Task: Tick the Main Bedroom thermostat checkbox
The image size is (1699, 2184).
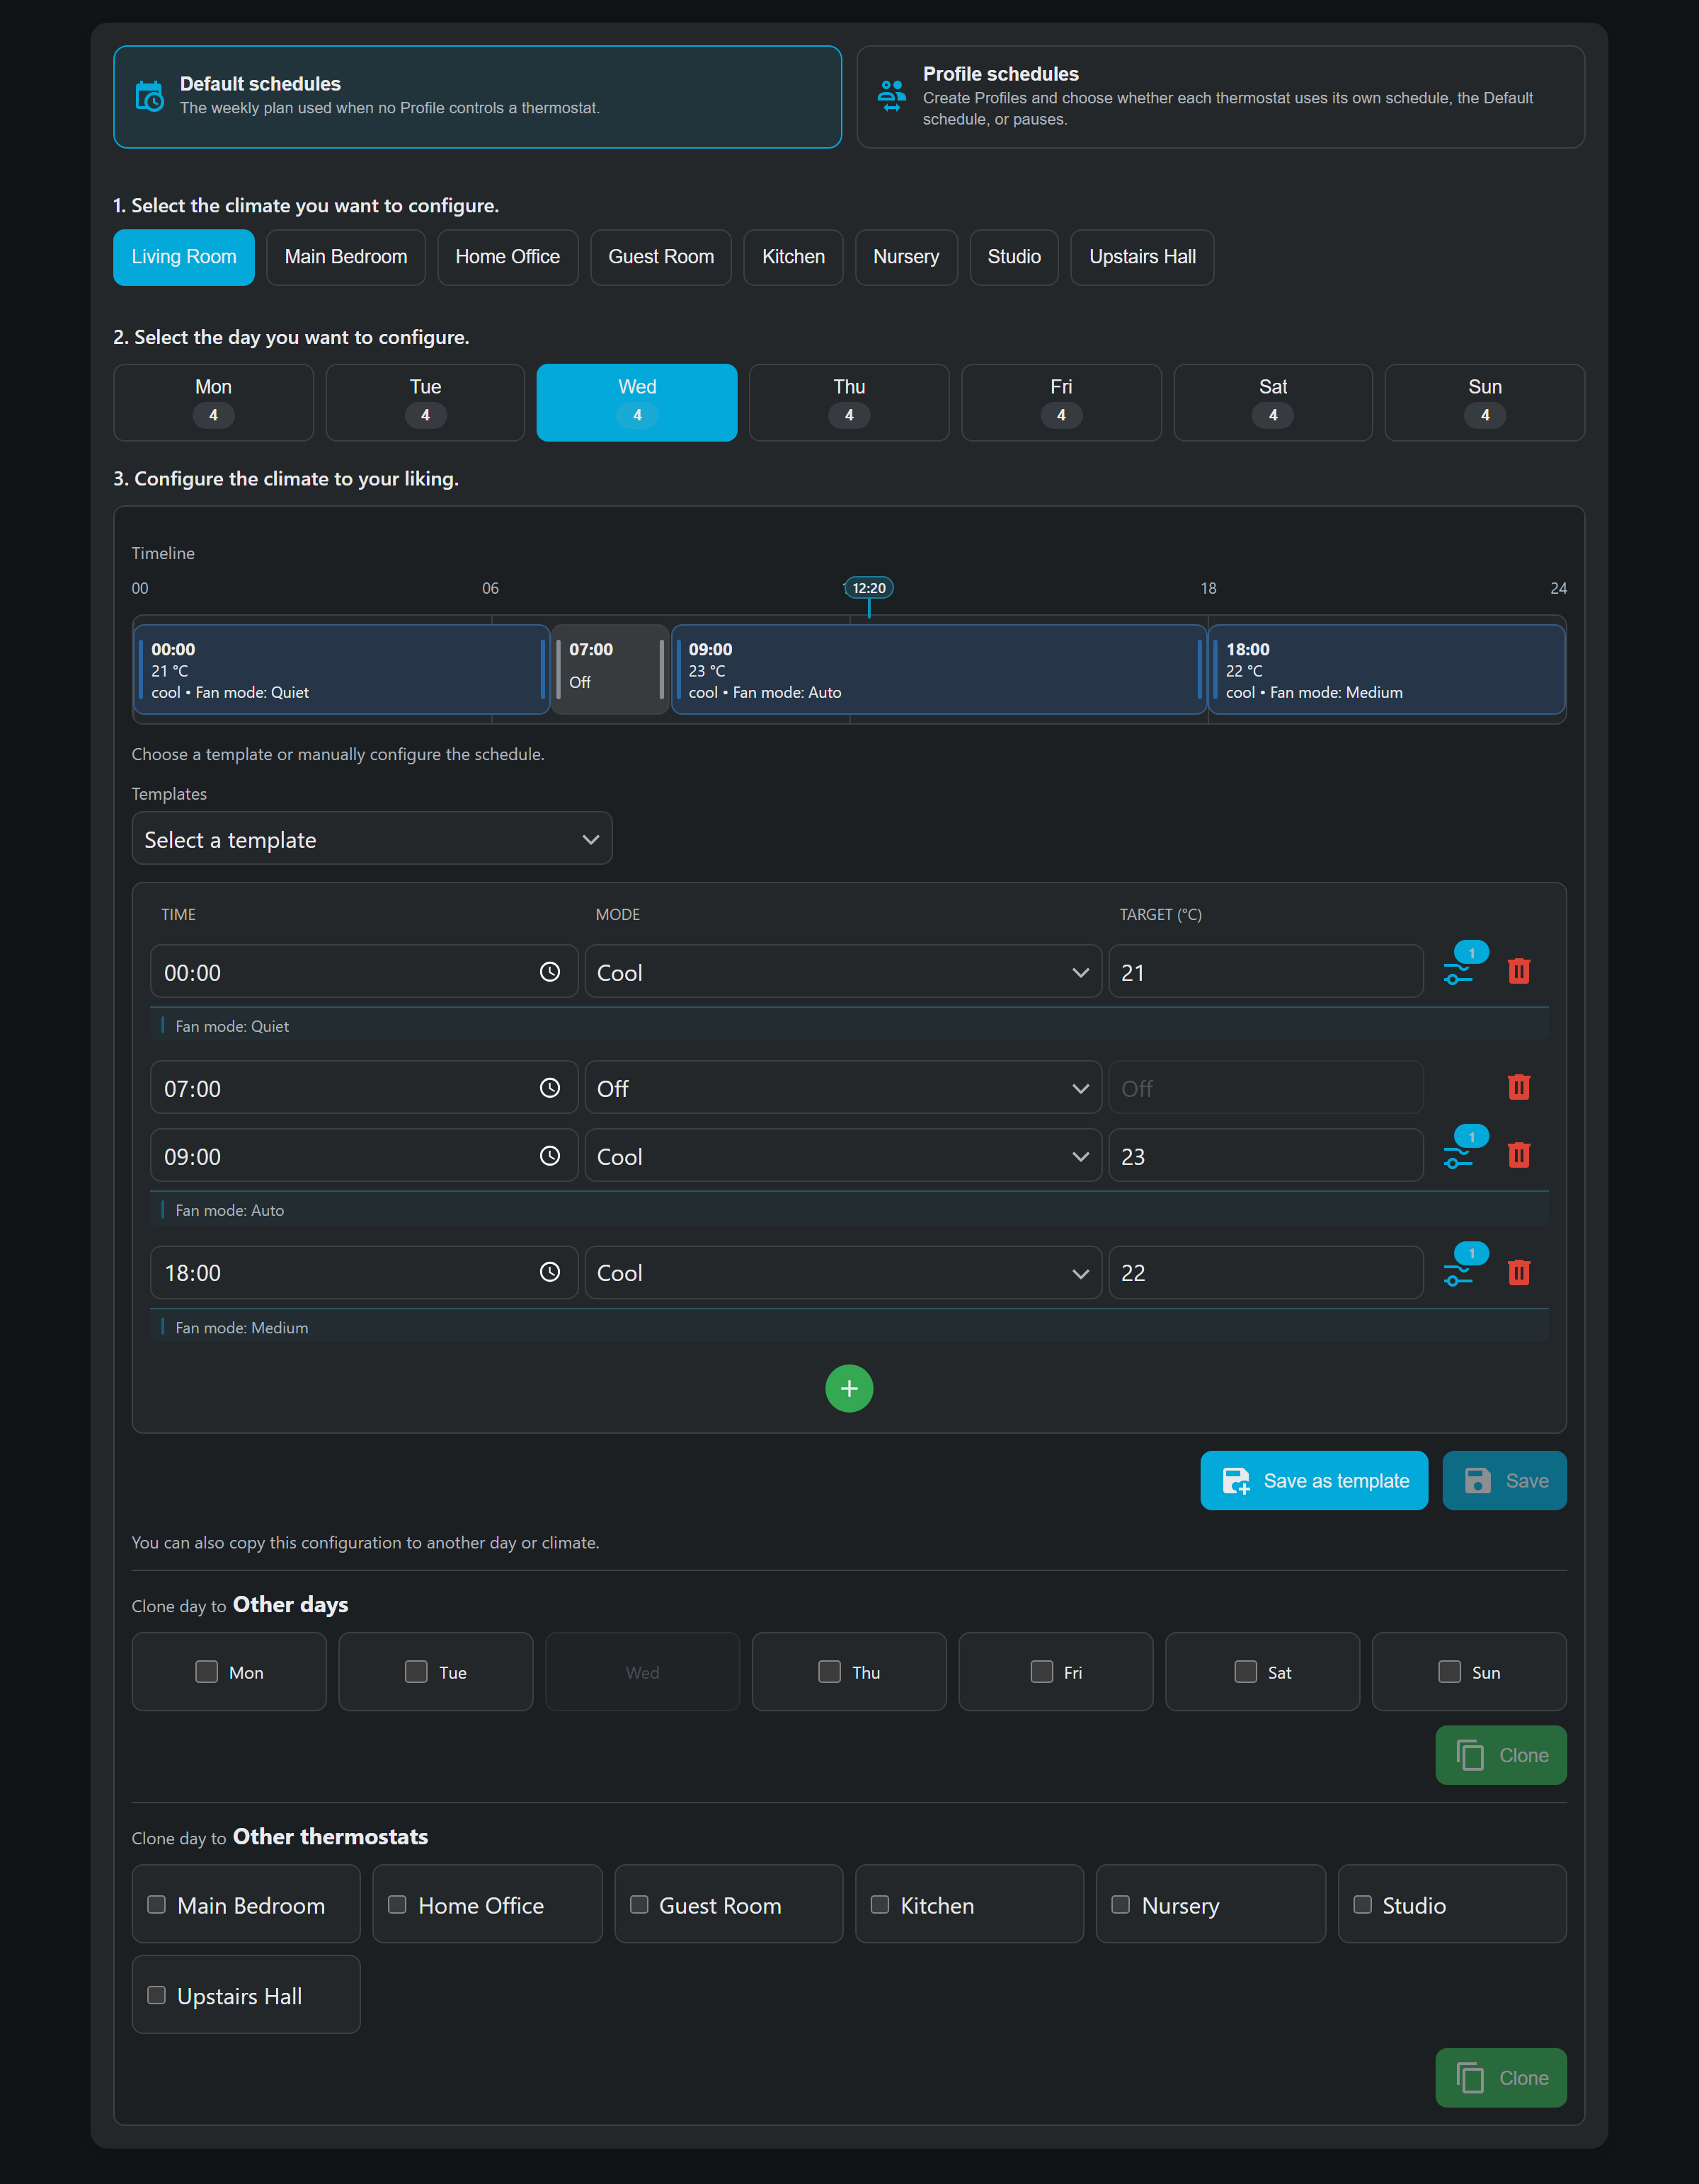Action: pos(157,1904)
